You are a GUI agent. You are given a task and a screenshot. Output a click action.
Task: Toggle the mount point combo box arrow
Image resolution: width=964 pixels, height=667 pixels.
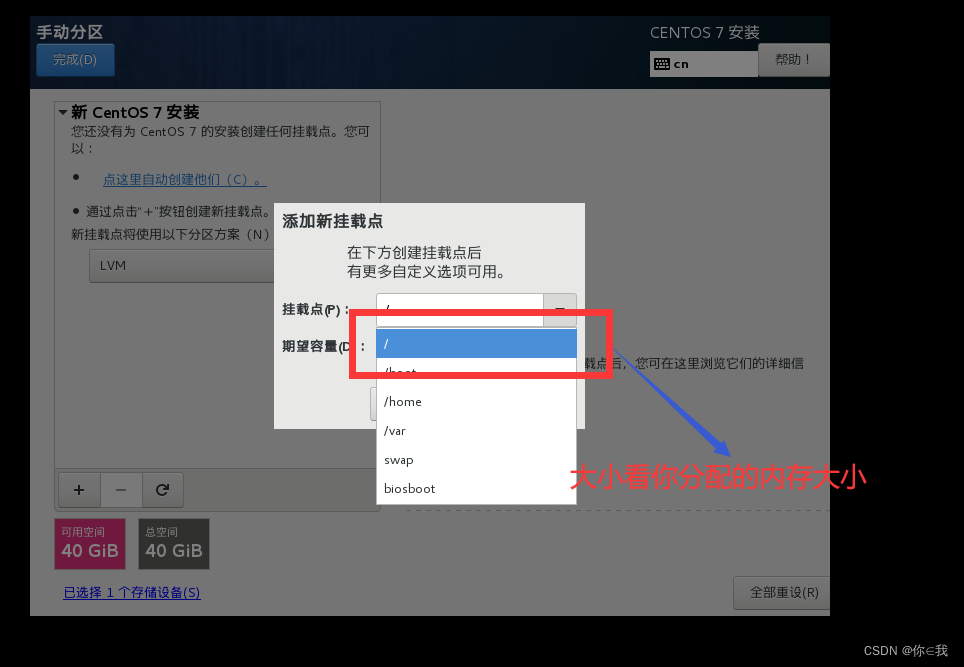(560, 309)
